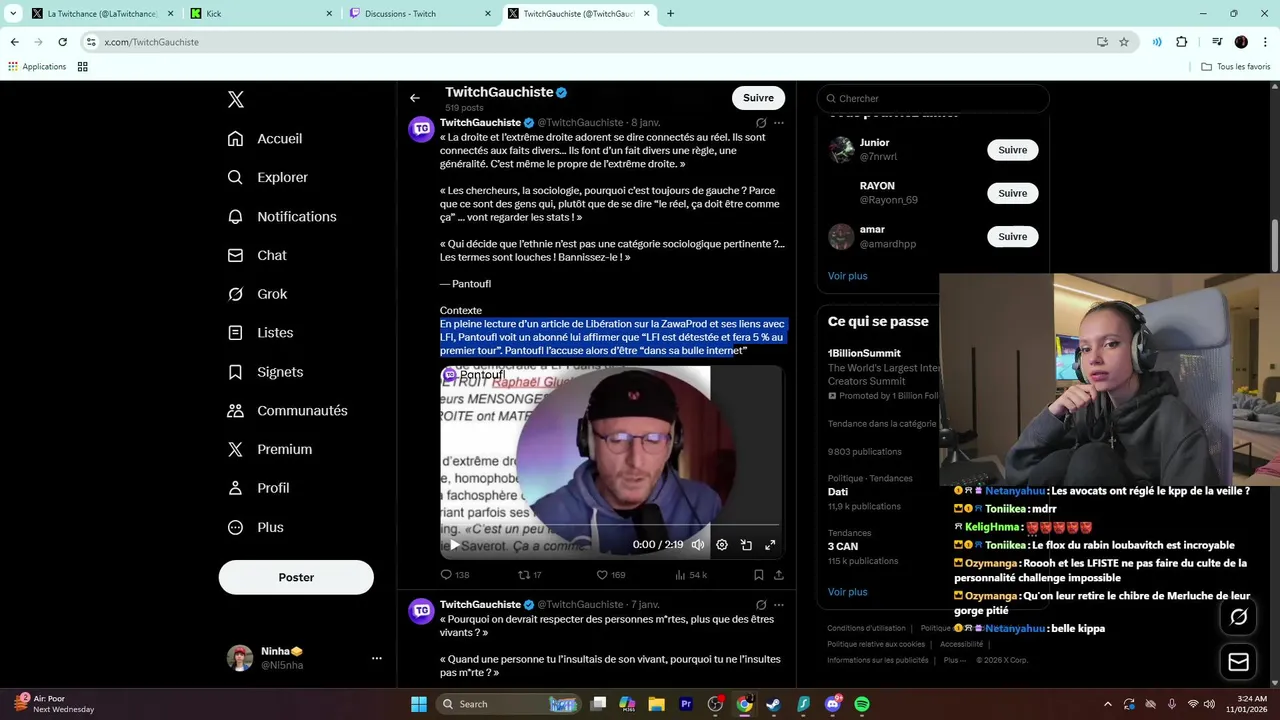The height and width of the screenshot is (720, 1280).
Task: Open Steam from taskbar
Action: [774, 704]
